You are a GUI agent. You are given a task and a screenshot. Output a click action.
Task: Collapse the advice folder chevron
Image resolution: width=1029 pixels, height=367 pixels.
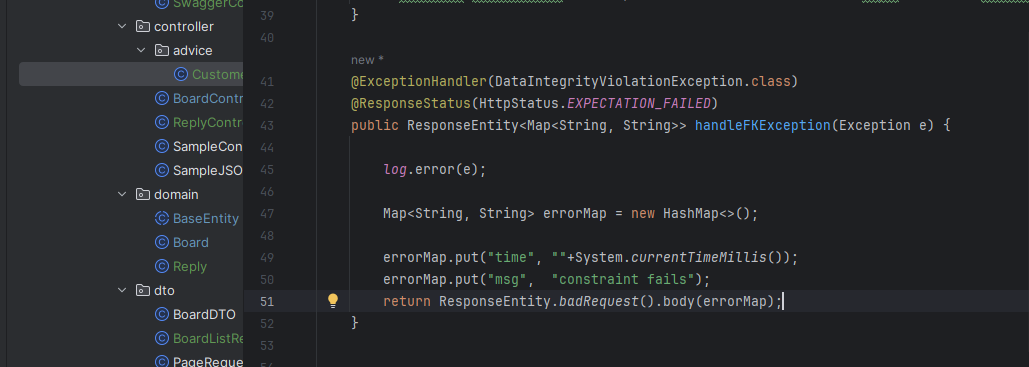coord(141,51)
